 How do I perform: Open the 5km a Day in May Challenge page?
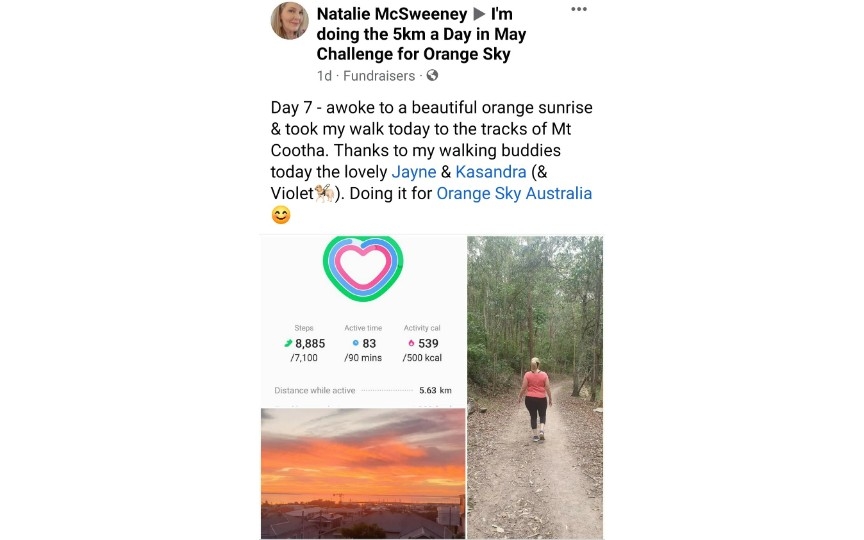click(421, 34)
